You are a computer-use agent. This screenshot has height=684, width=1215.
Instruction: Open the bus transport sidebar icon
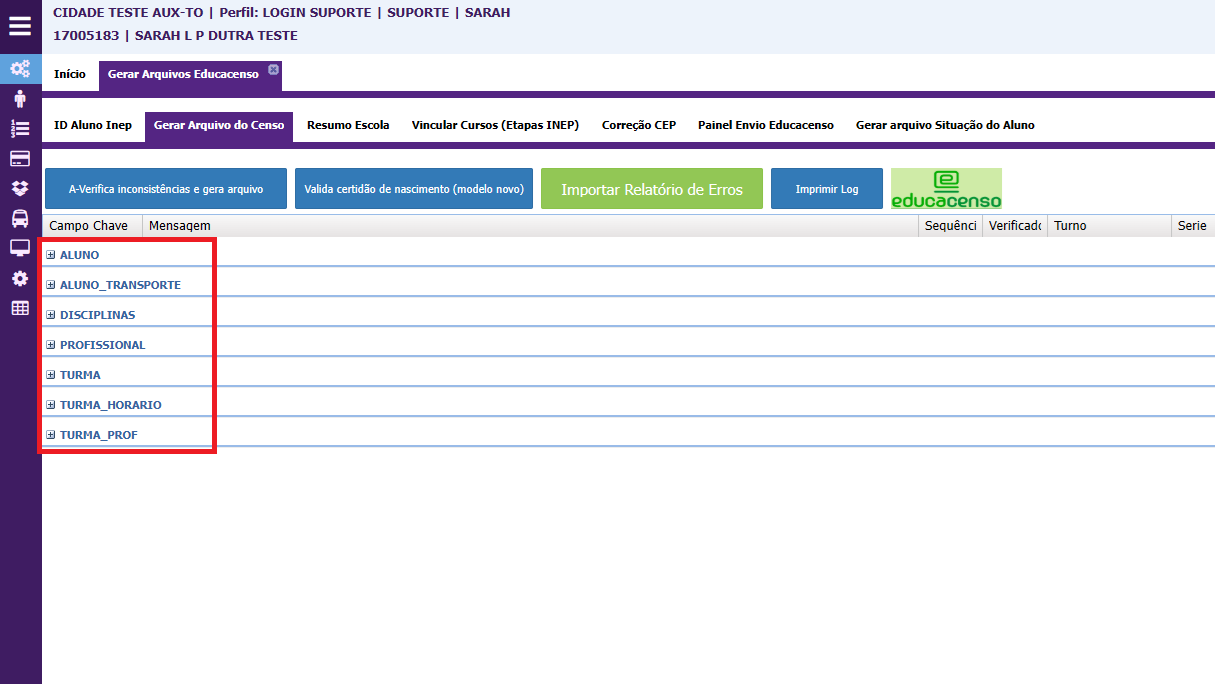point(20,218)
